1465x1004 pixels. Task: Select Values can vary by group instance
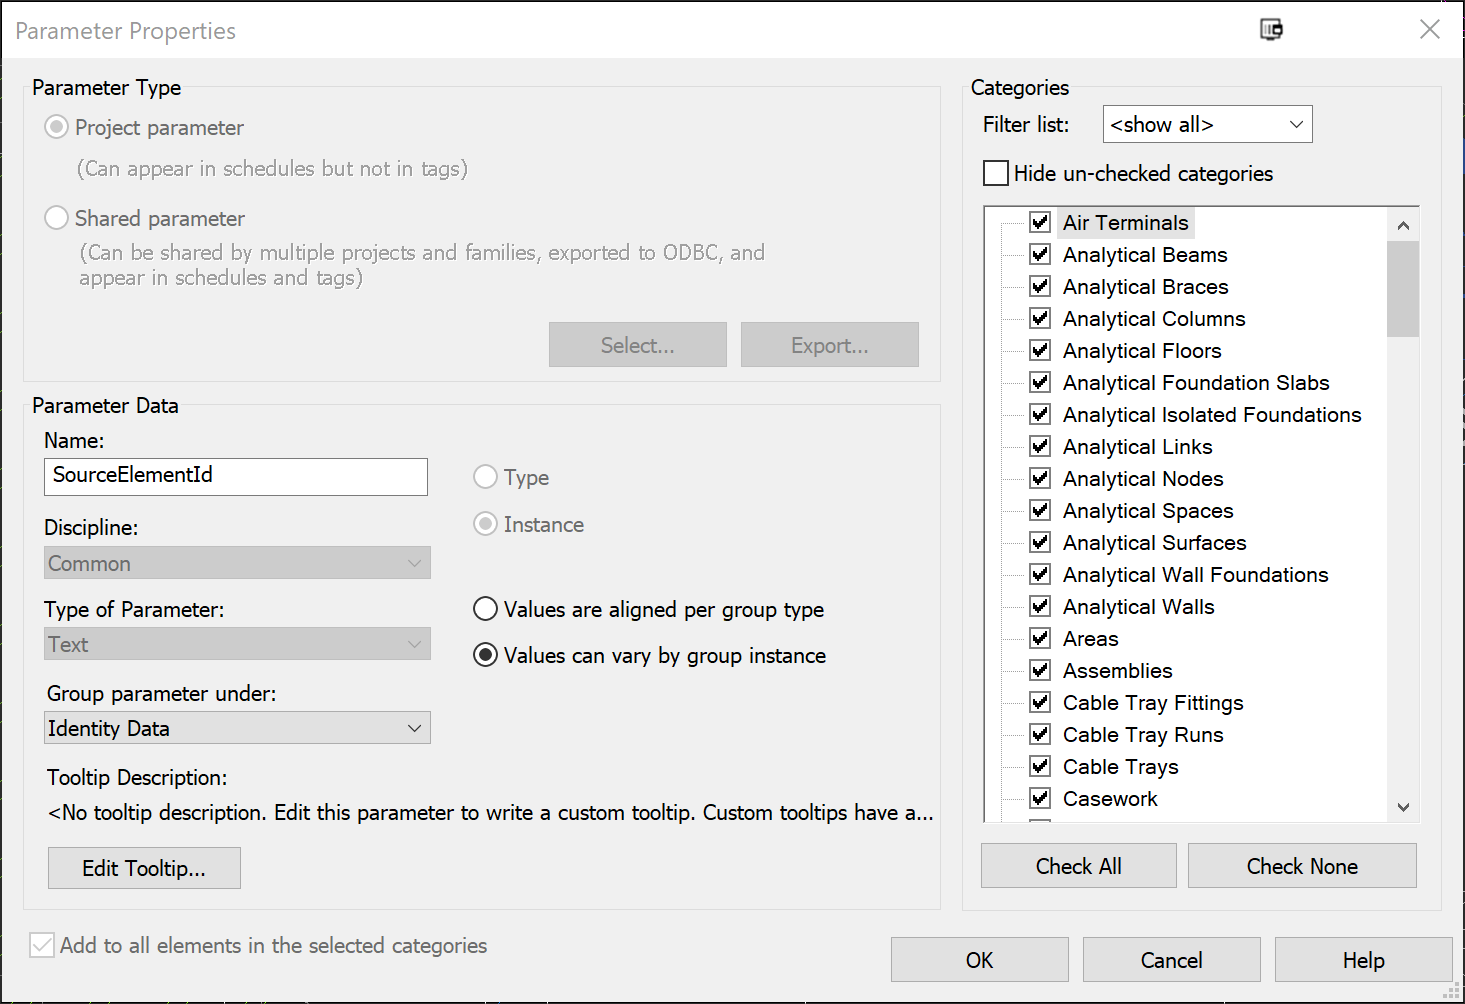click(486, 655)
